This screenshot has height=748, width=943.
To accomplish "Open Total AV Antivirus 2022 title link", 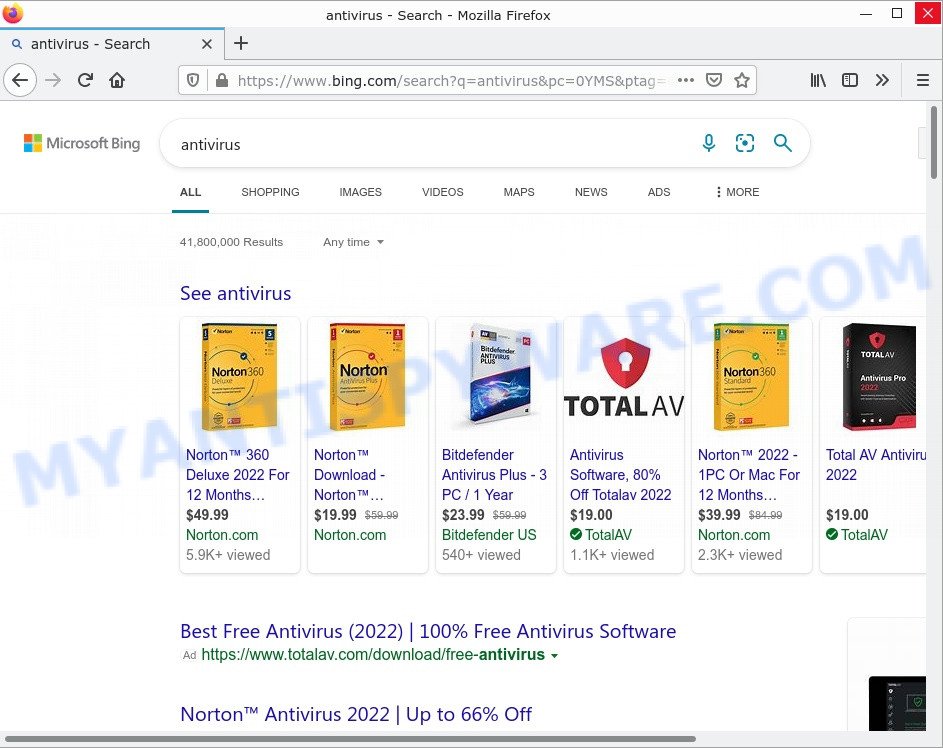I will 876,465.
